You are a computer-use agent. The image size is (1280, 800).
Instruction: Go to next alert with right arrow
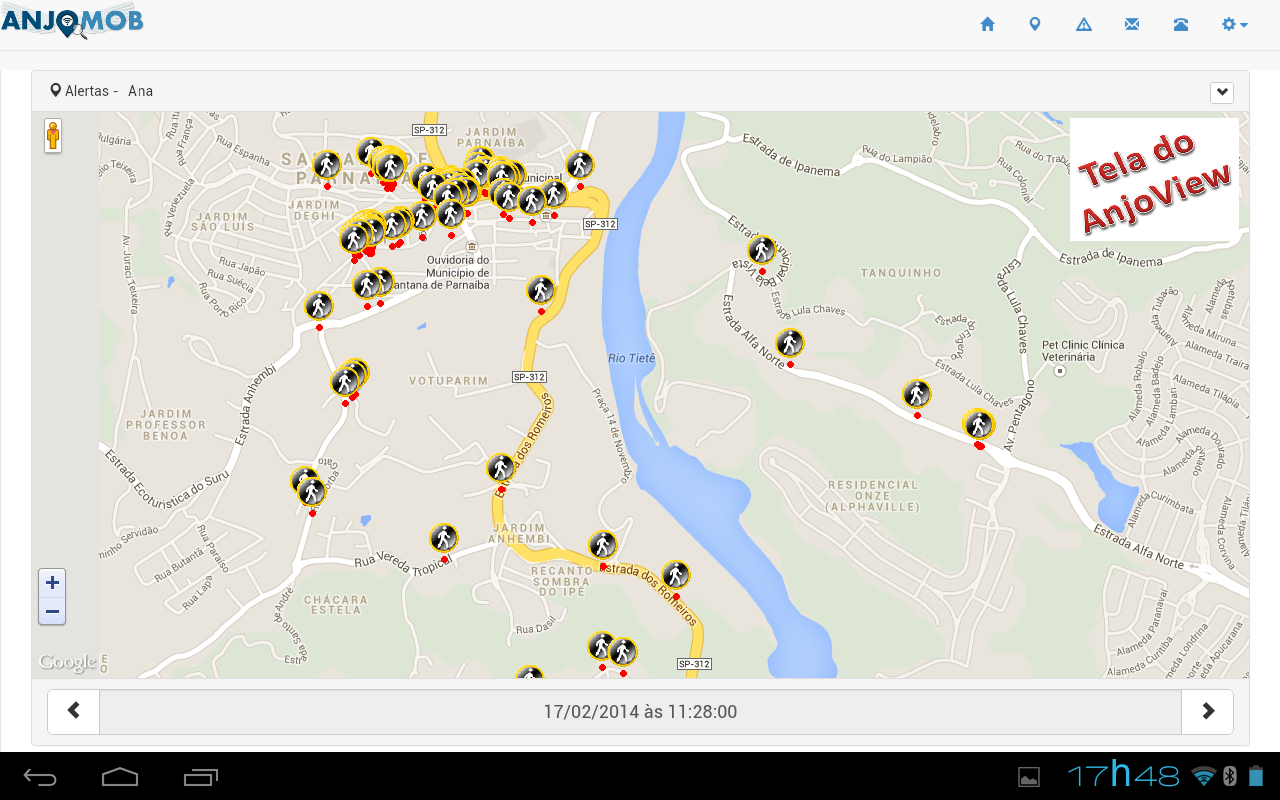click(x=1207, y=711)
